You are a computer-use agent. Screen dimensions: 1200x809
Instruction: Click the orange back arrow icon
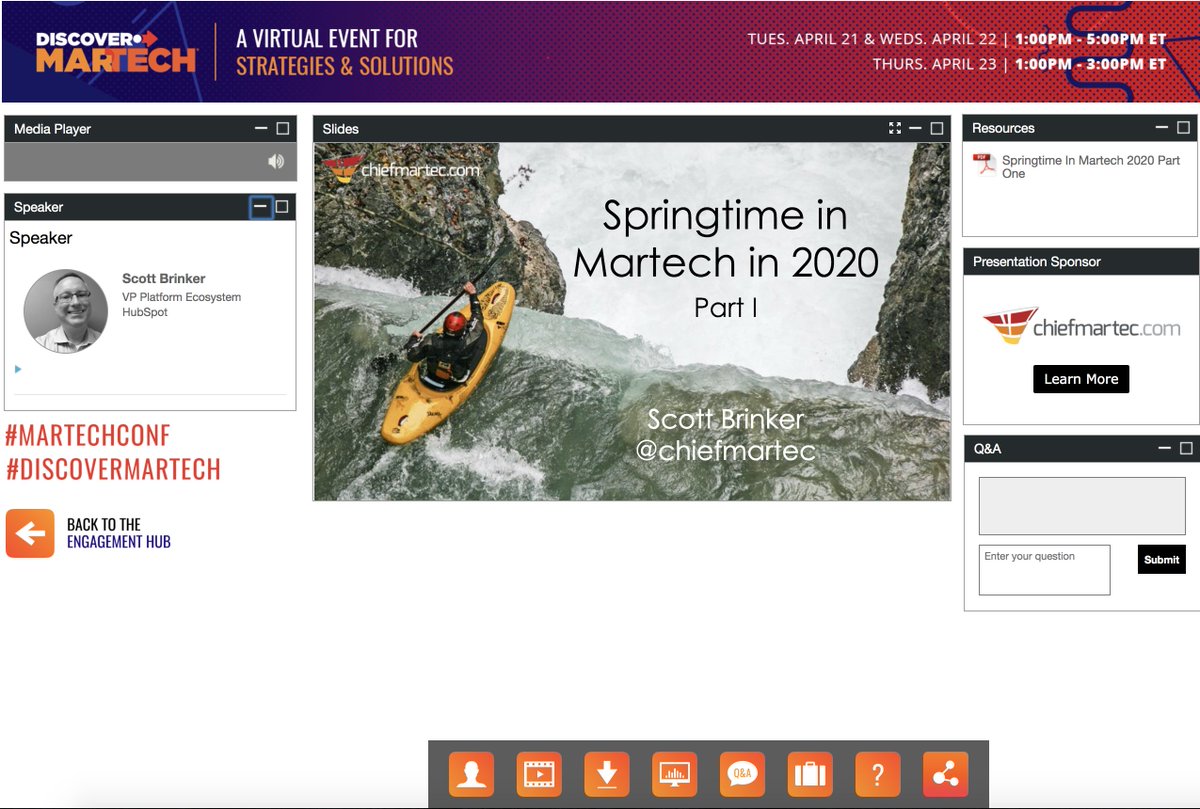[x=30, y=533]
